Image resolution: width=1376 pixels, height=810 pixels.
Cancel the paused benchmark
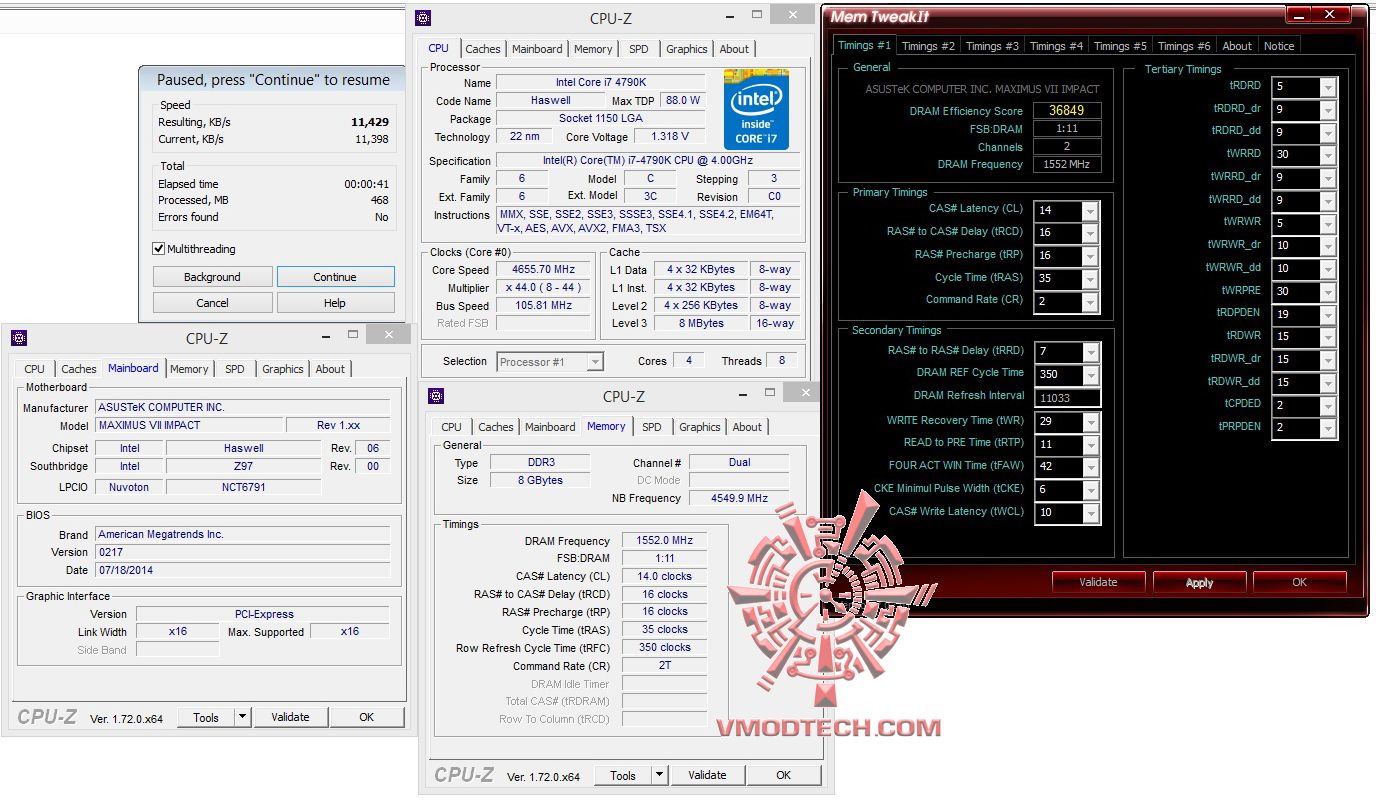pyautogui.click(x=212, y=303)
